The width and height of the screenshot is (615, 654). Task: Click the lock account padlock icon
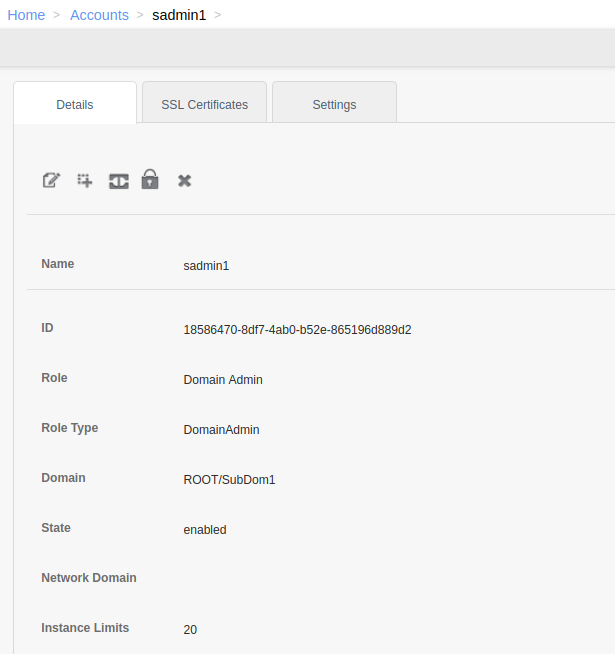[150, 179]
